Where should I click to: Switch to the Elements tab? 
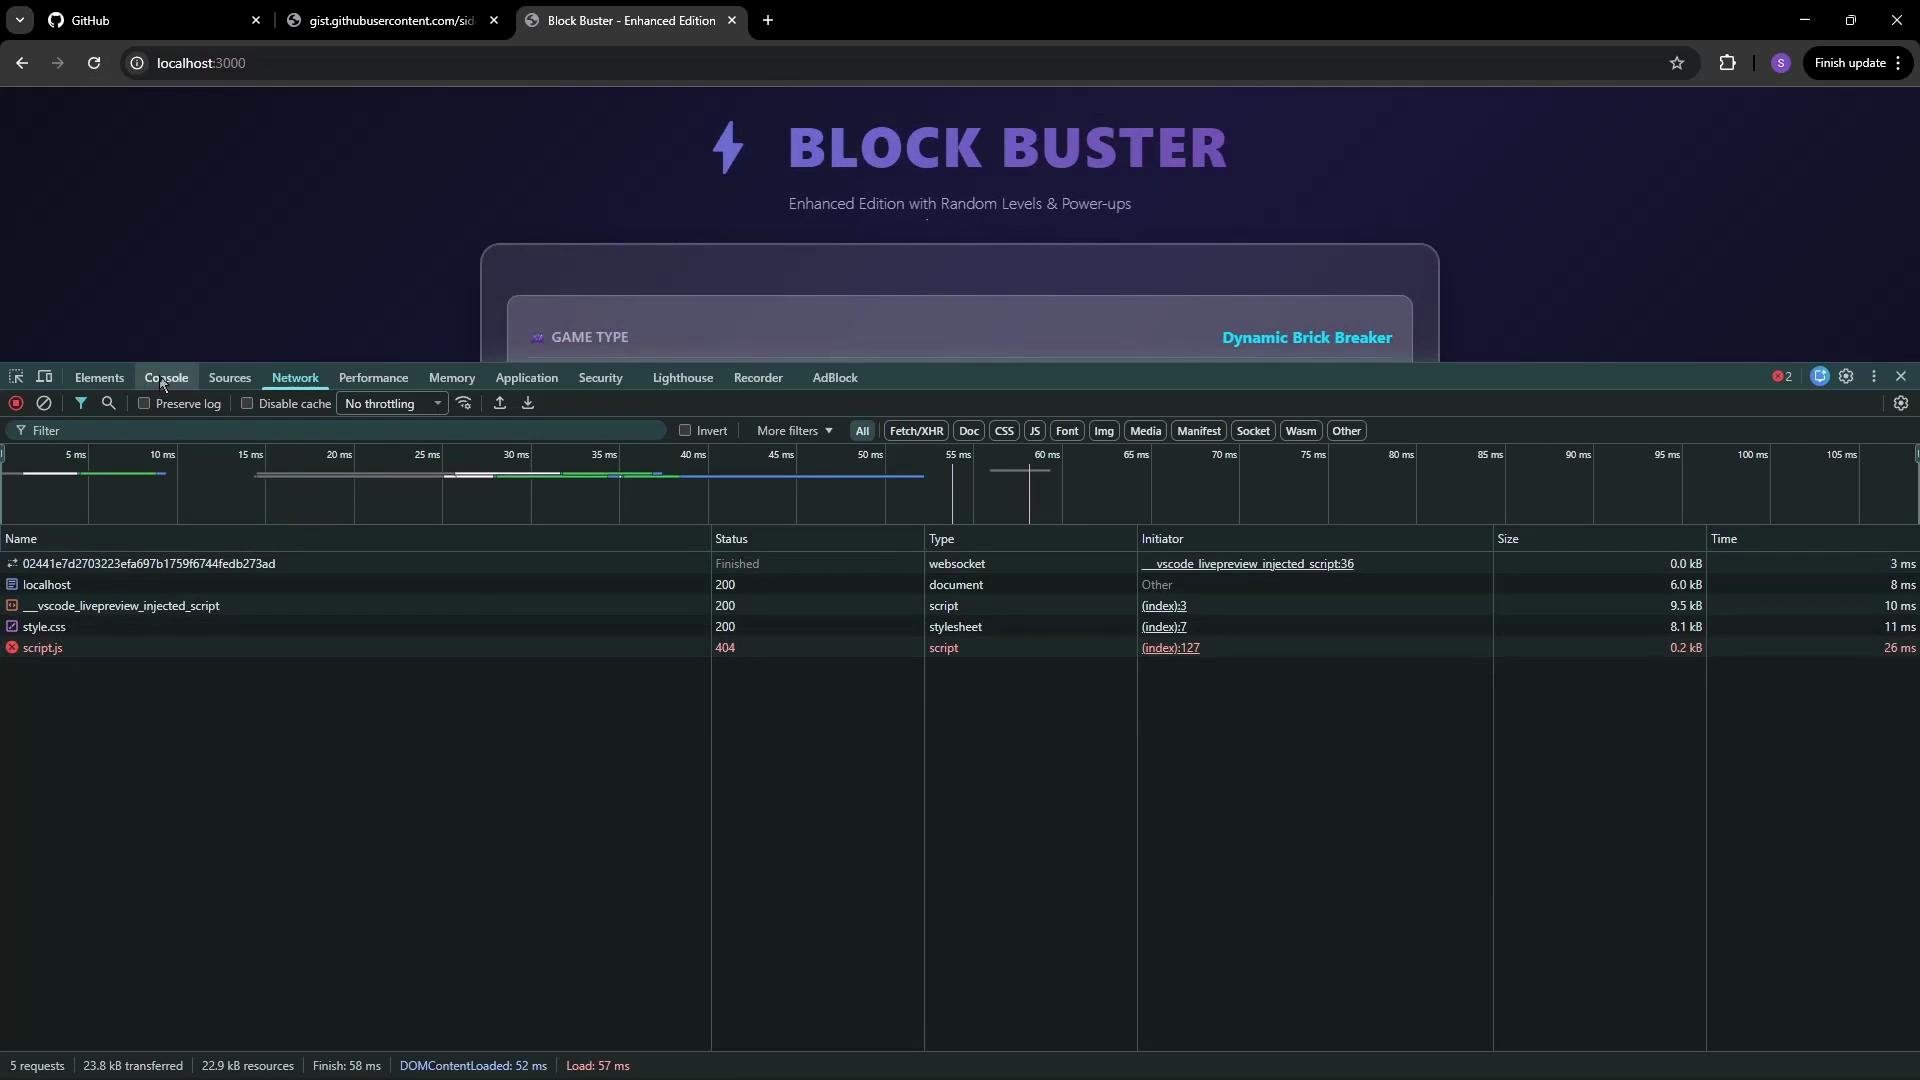99,378
